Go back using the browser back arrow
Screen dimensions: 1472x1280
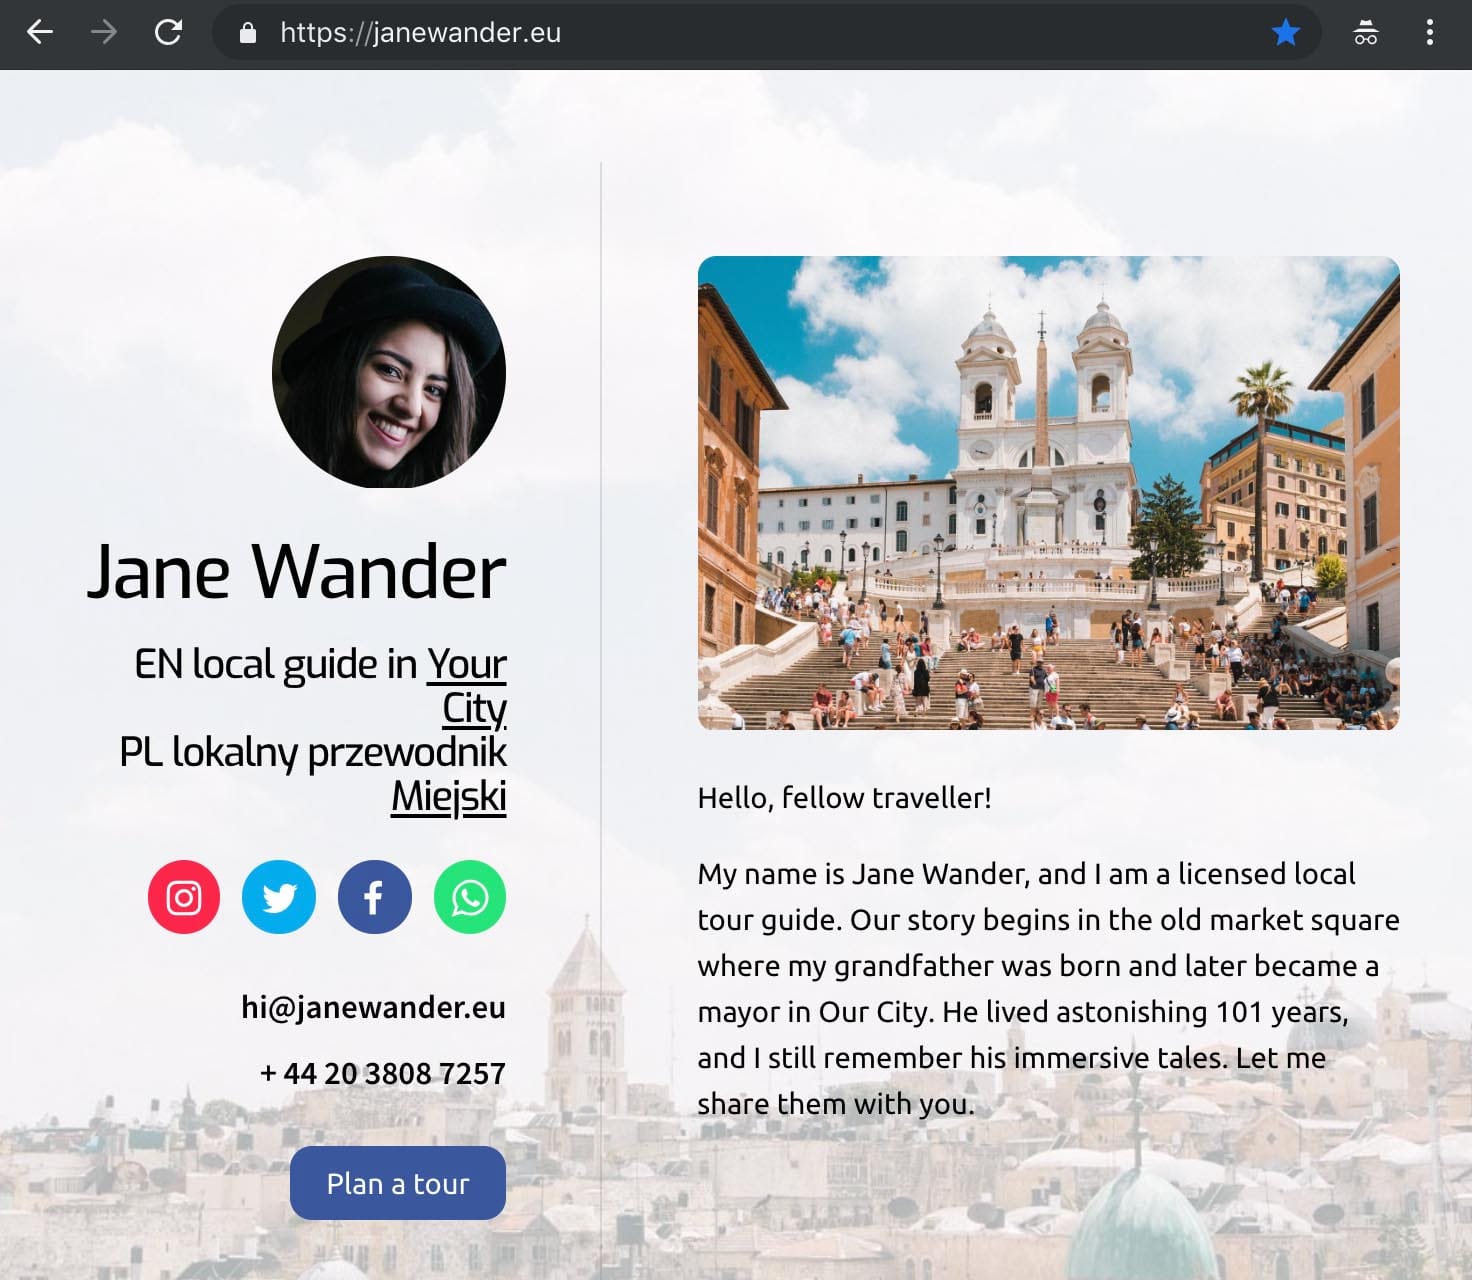click(x=40, y=33)
